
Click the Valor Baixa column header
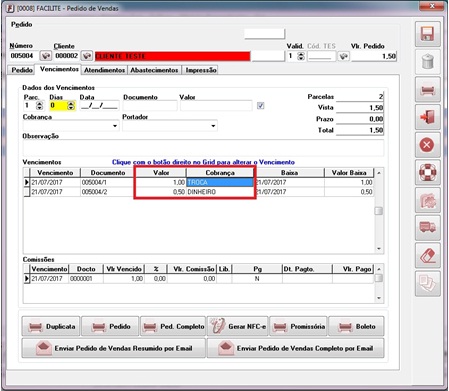(349, 173)
